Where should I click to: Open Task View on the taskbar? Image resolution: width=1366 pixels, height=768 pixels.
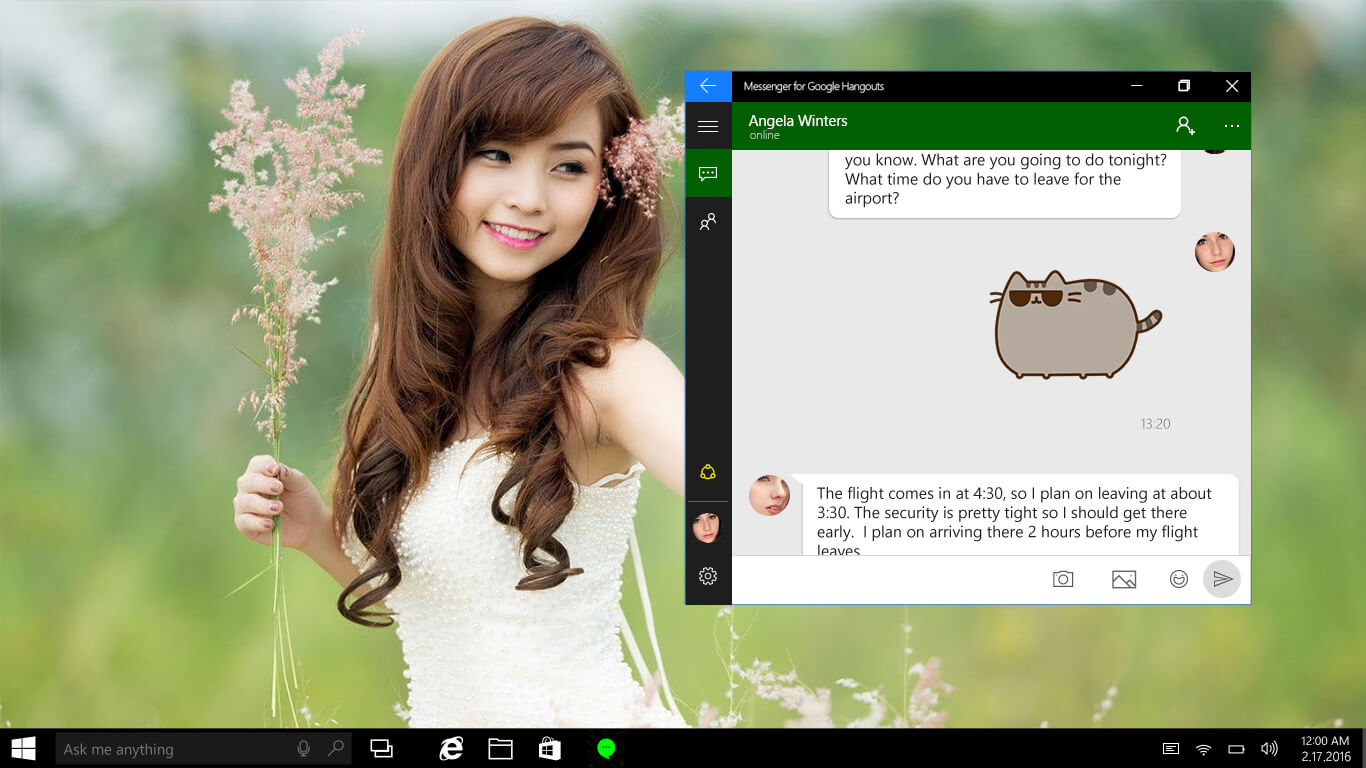(x=381, y=748)
